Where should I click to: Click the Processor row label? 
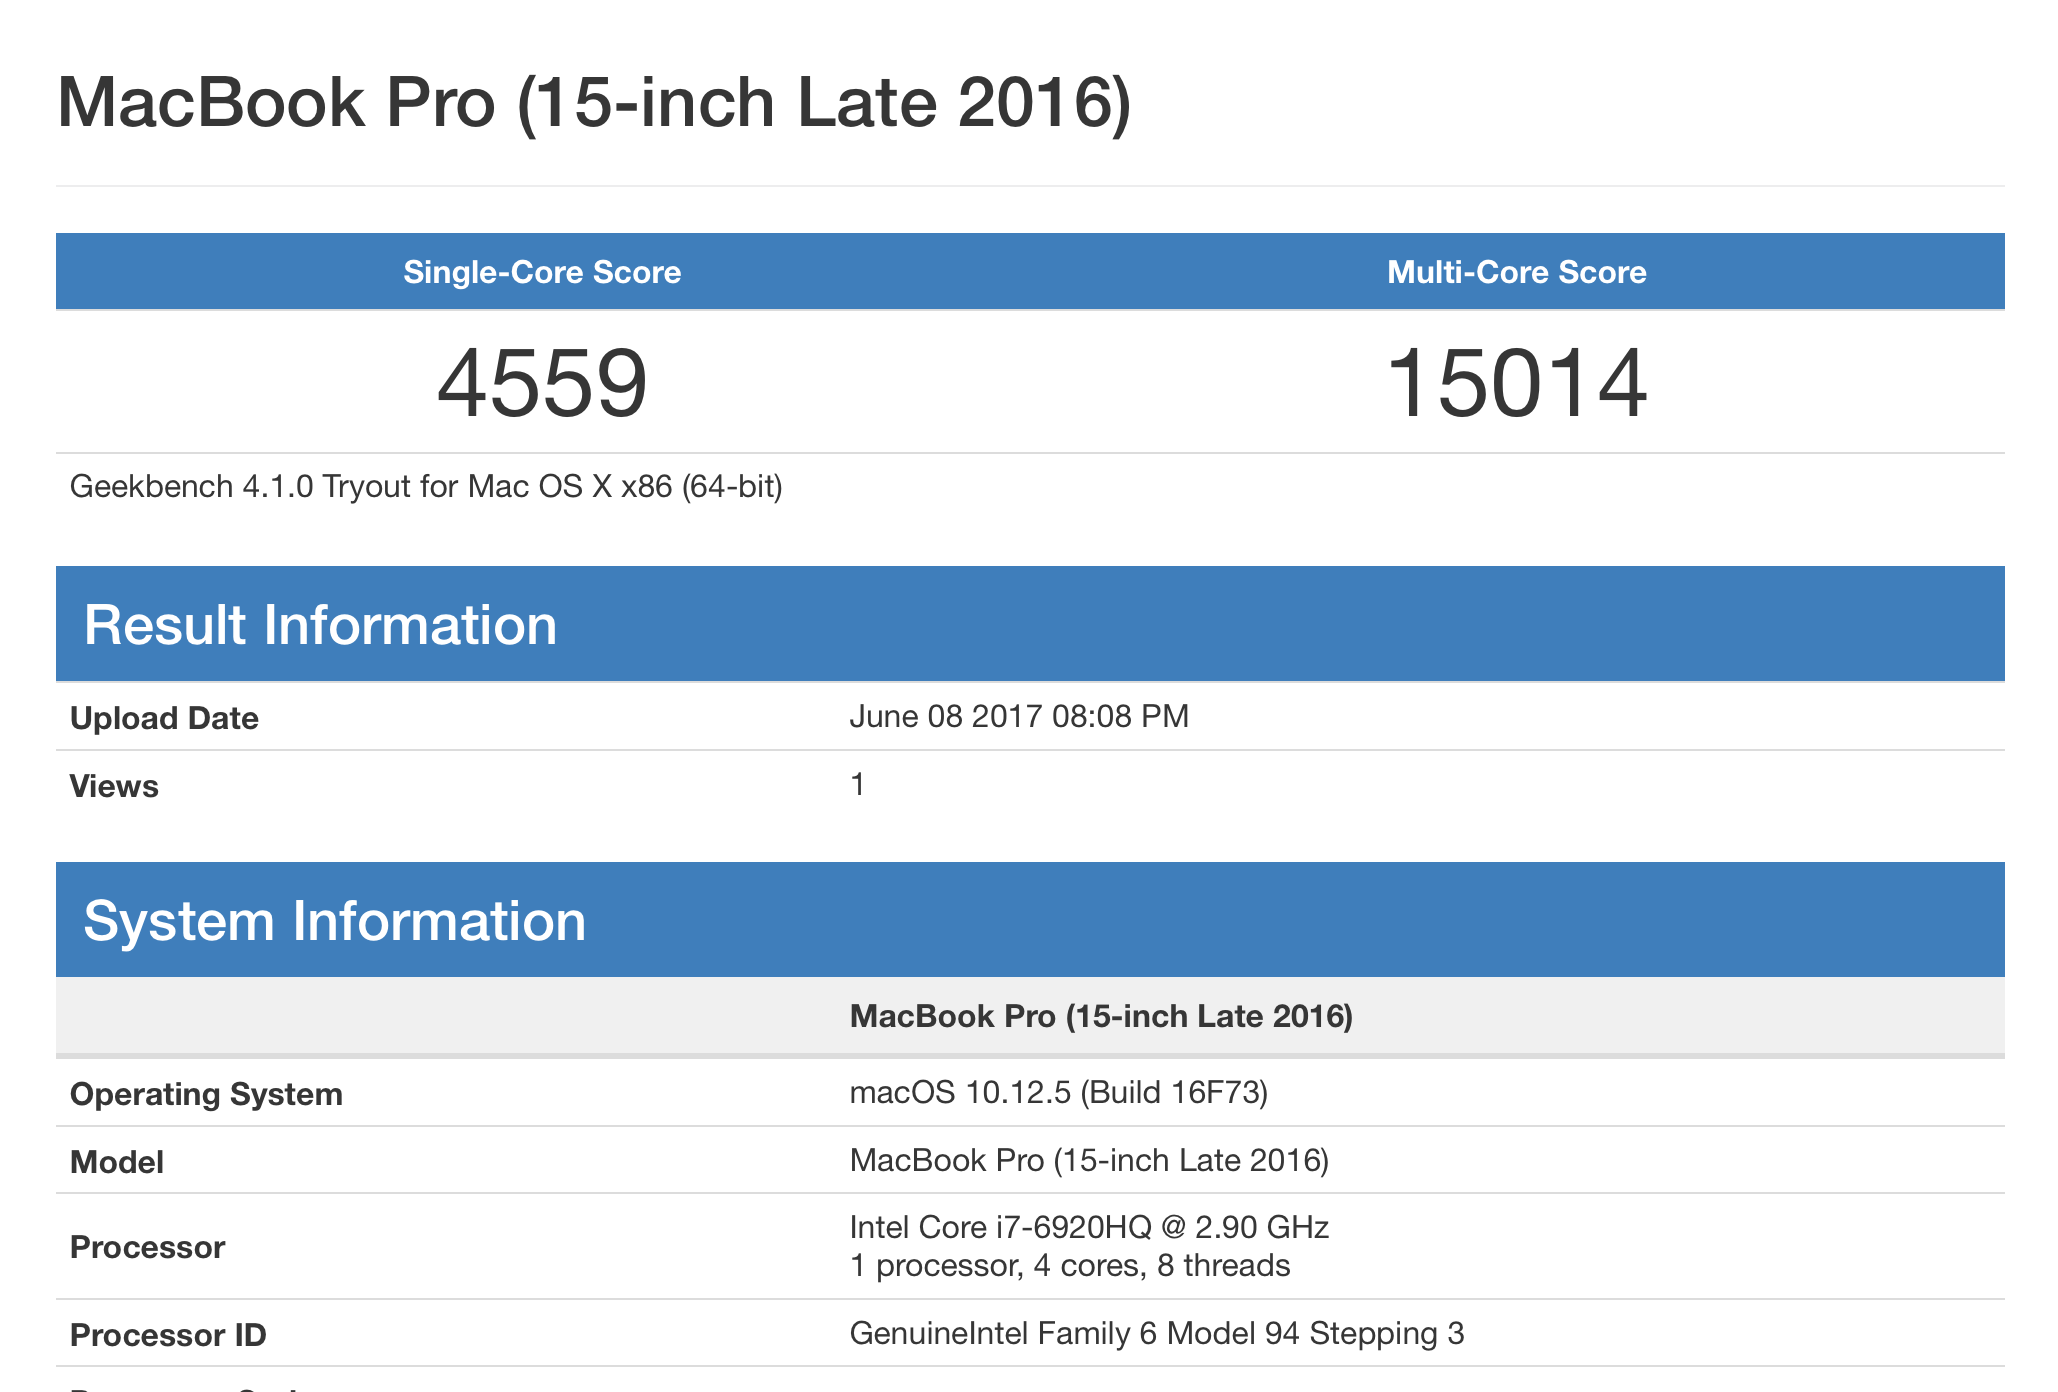pyautogui.click(x=147, y=1247)
